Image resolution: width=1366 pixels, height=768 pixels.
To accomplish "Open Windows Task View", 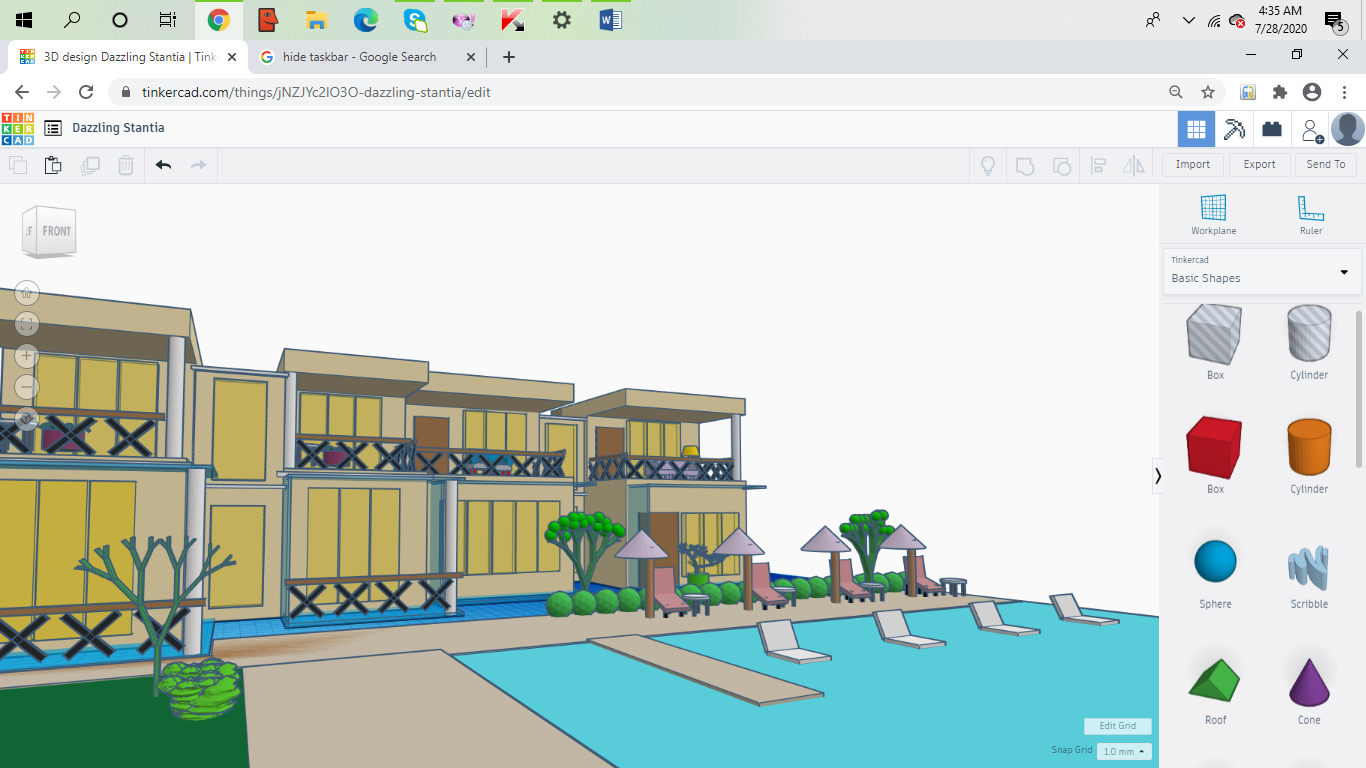I will (x=167, y=20).
